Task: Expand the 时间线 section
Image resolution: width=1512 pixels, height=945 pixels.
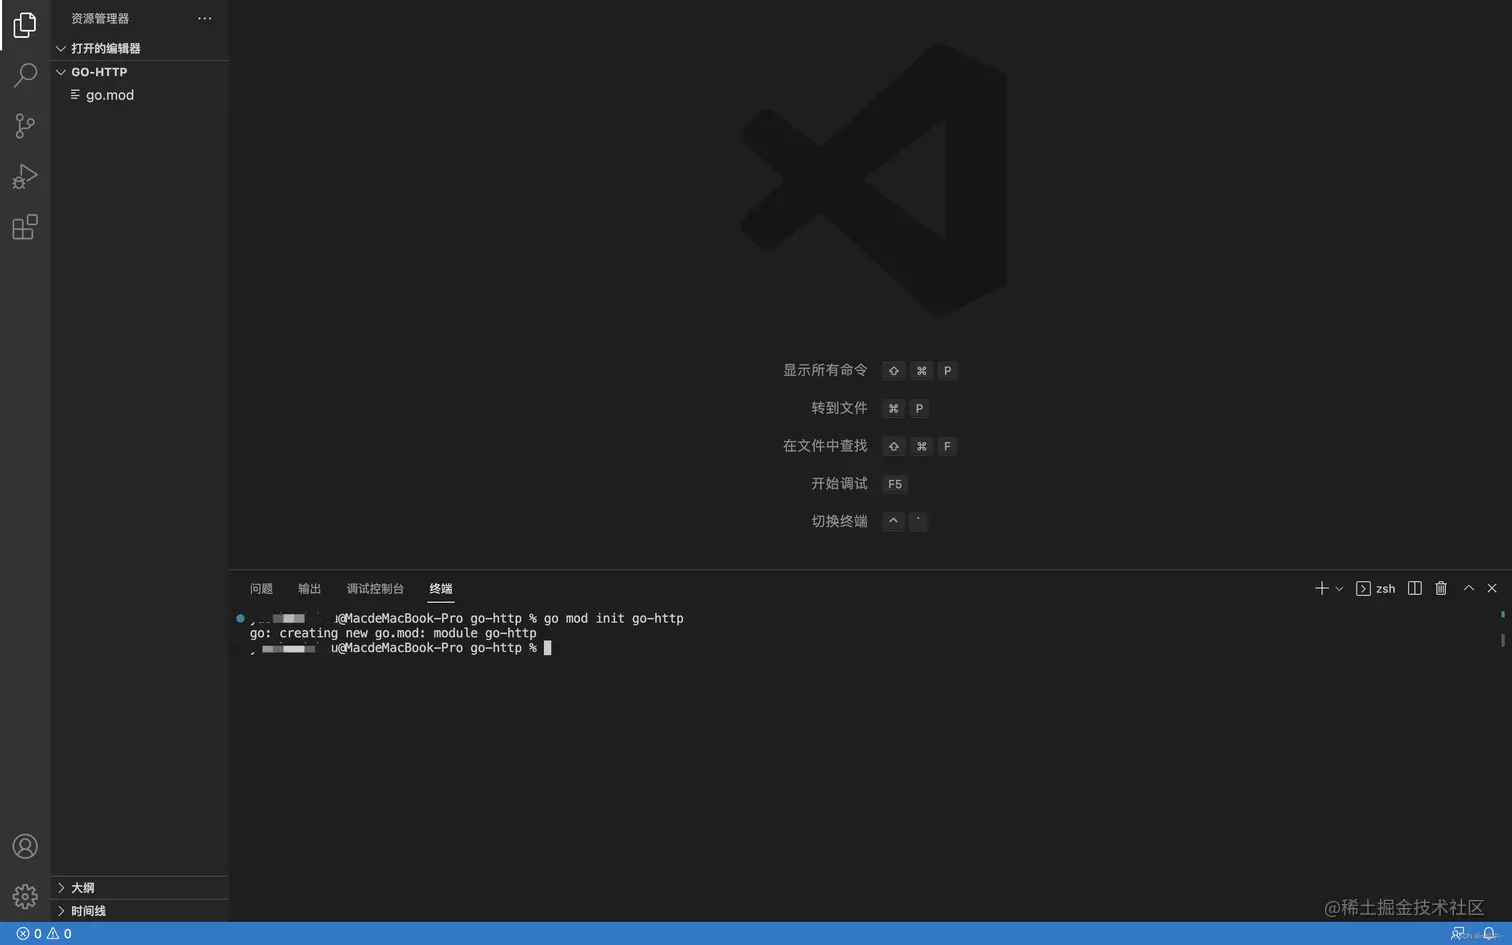Action: point(140,911)
